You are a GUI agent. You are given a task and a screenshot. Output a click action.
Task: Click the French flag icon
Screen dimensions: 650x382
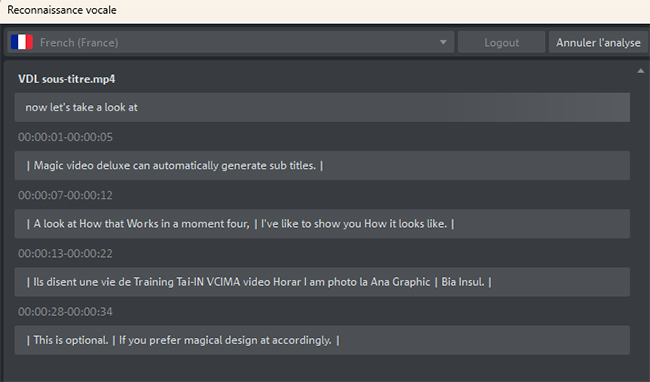[22, 42]
